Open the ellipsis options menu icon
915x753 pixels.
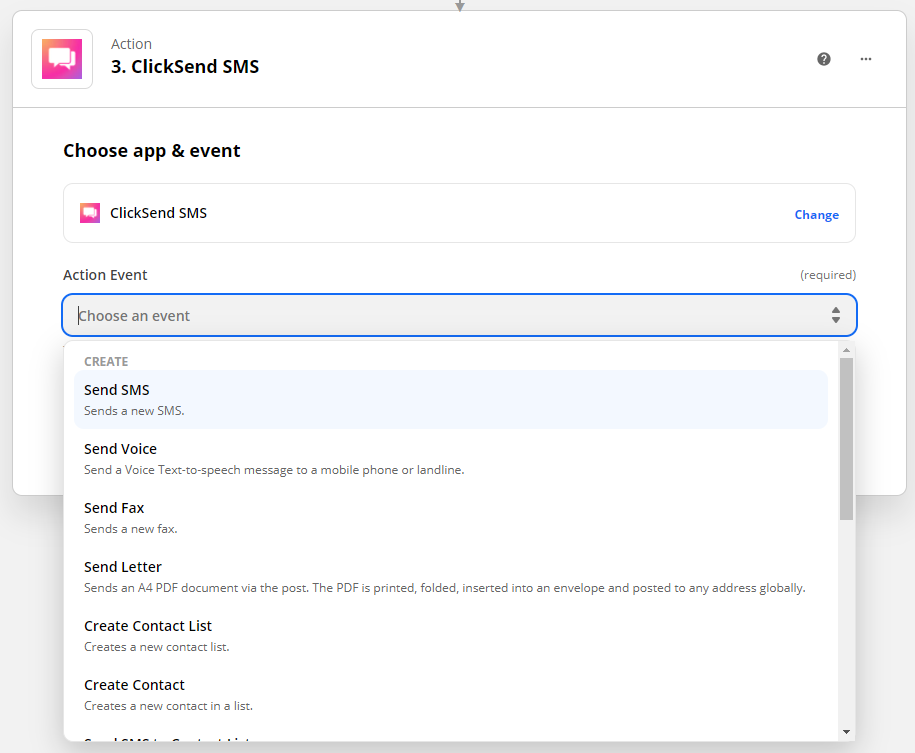point(865,59)
